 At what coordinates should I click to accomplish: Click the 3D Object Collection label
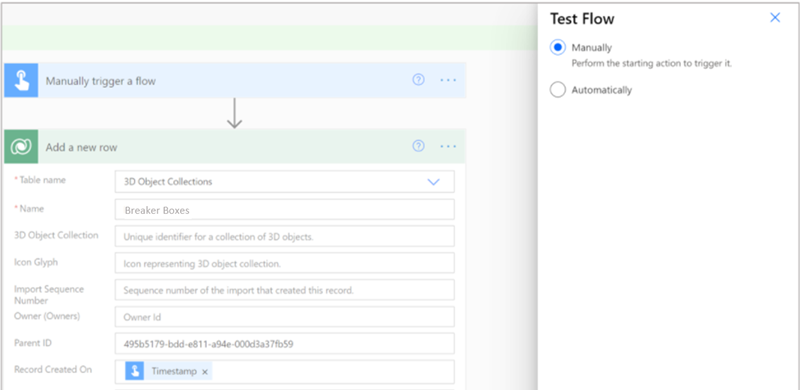click(x=56, y=235)
